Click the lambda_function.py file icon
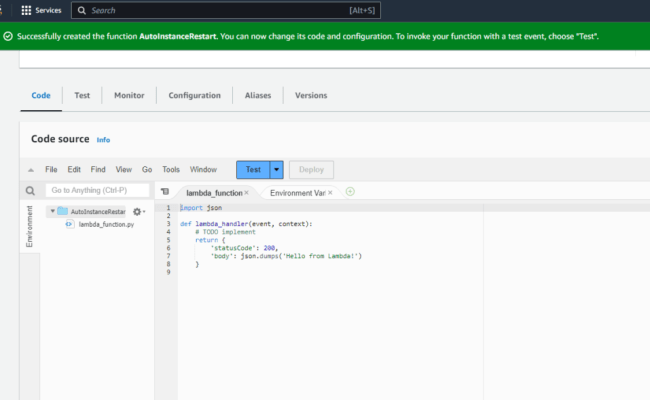 pos(69,224)
